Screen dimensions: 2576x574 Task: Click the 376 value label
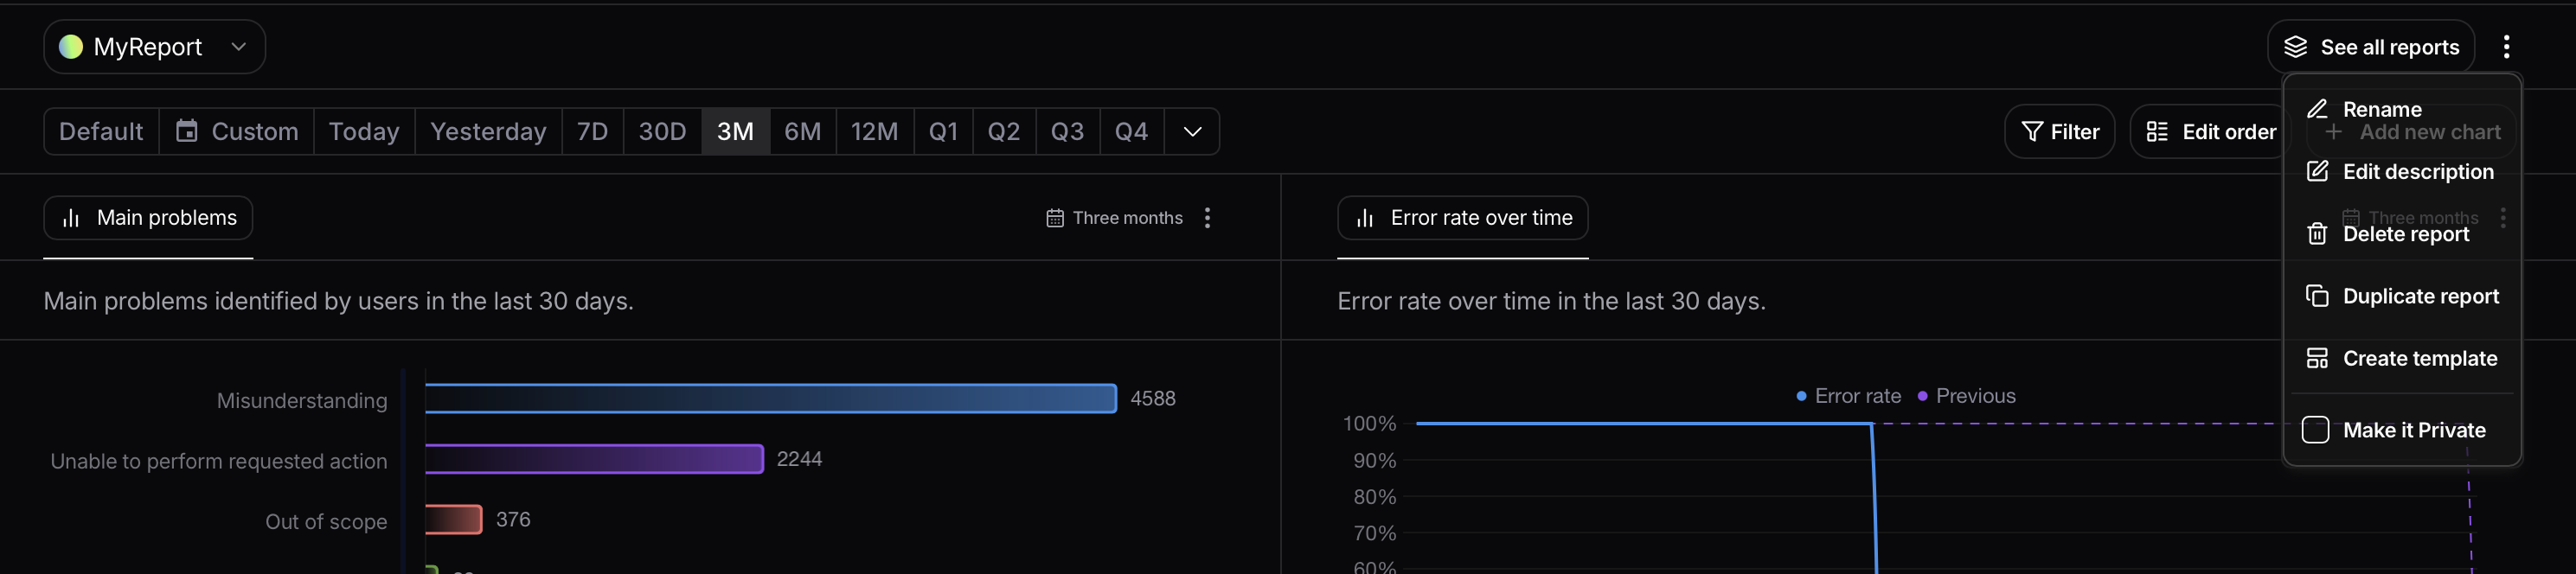513,519
